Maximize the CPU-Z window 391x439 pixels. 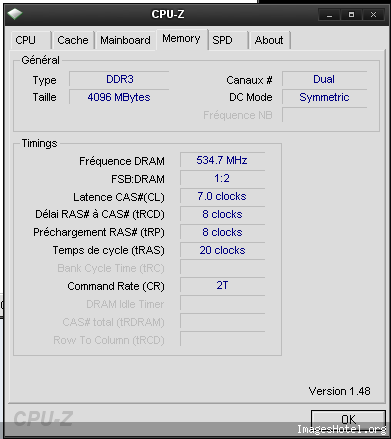click(351, 15)
